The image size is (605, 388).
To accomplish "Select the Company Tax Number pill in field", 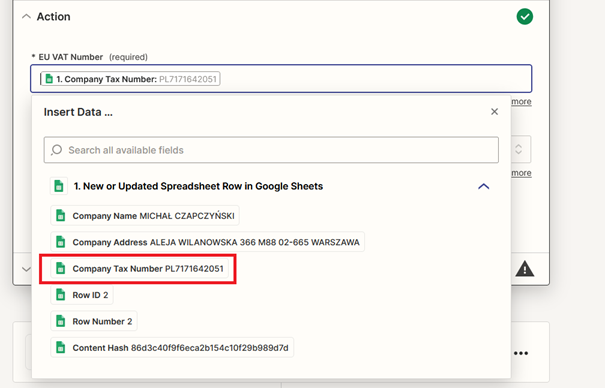I will 130,79.
